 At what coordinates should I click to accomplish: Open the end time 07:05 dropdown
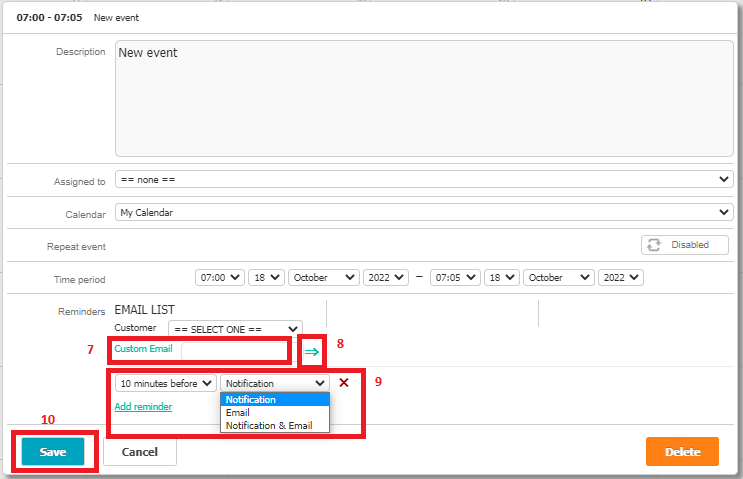pyautogui.click(x=455, y=278)
